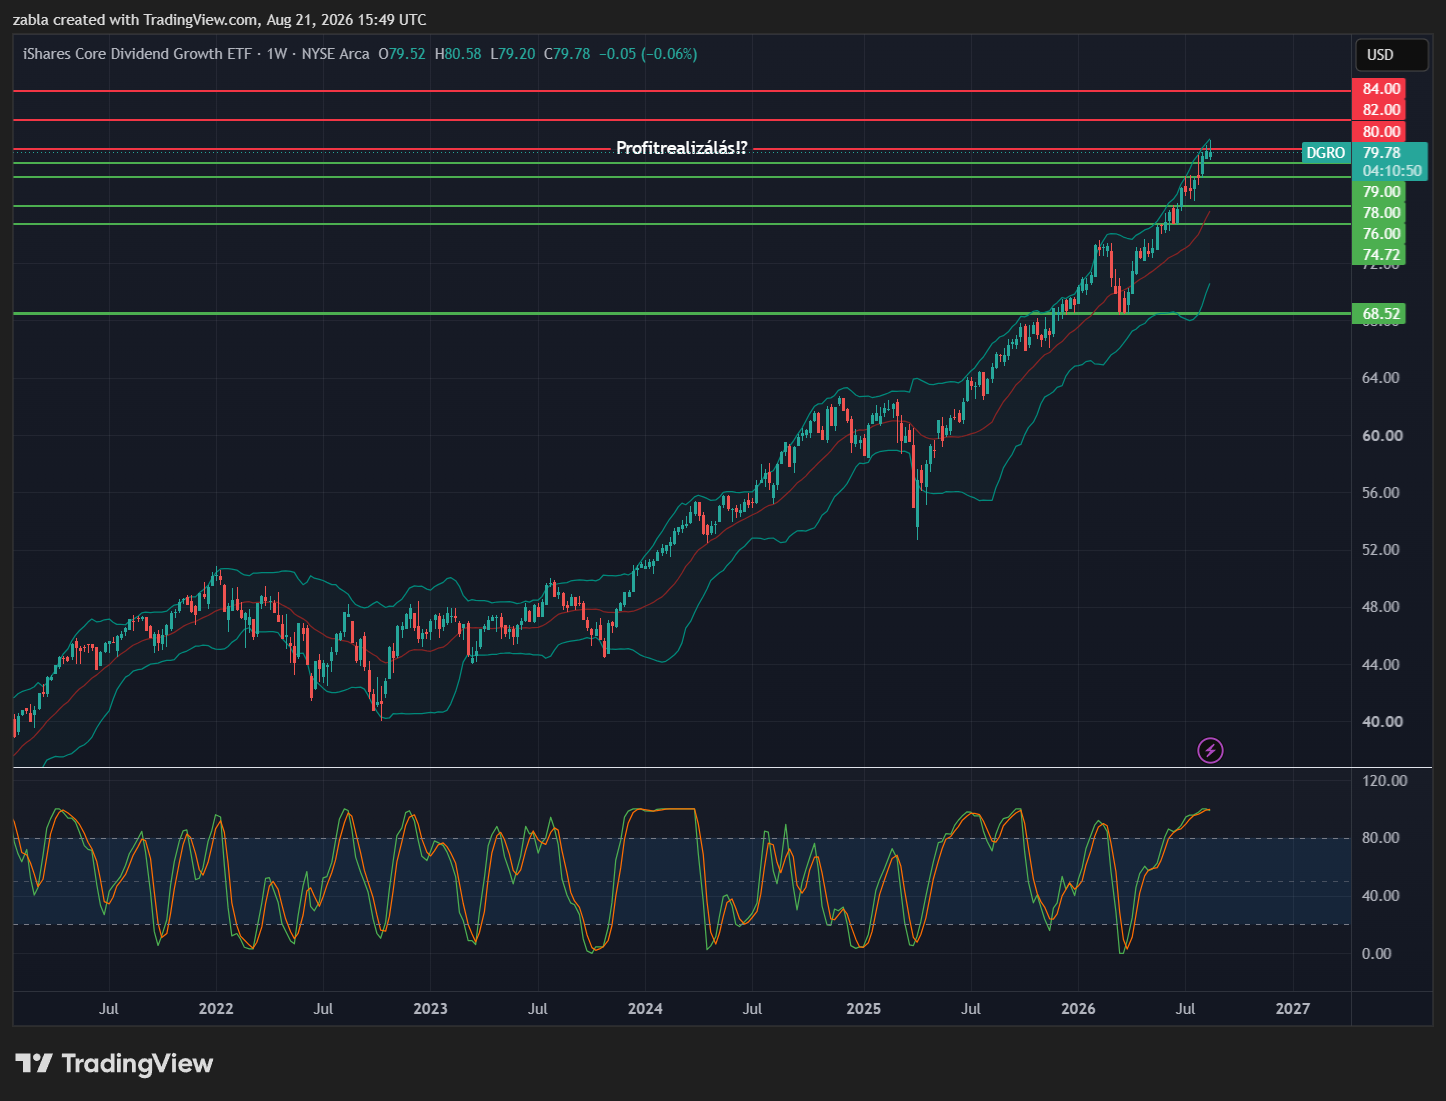Click the purple lightning bolt icon
Viewport: 1446px width, 1101px height.
click(1210, 750)
